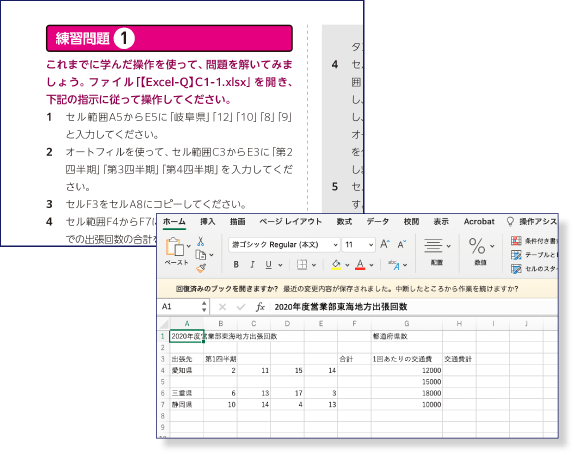Viewport: 575px width, 455px height.
Task: Expand phonetic guide dropdown arrow
Action: pyautogui.click(x=405, y=265)
